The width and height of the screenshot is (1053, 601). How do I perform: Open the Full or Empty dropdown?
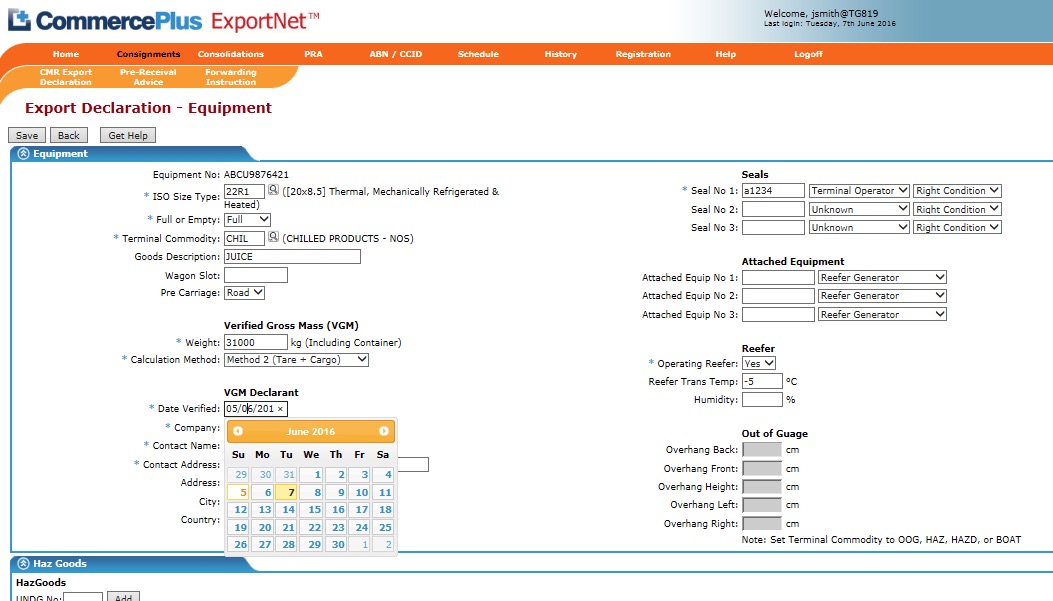[247, 219]
